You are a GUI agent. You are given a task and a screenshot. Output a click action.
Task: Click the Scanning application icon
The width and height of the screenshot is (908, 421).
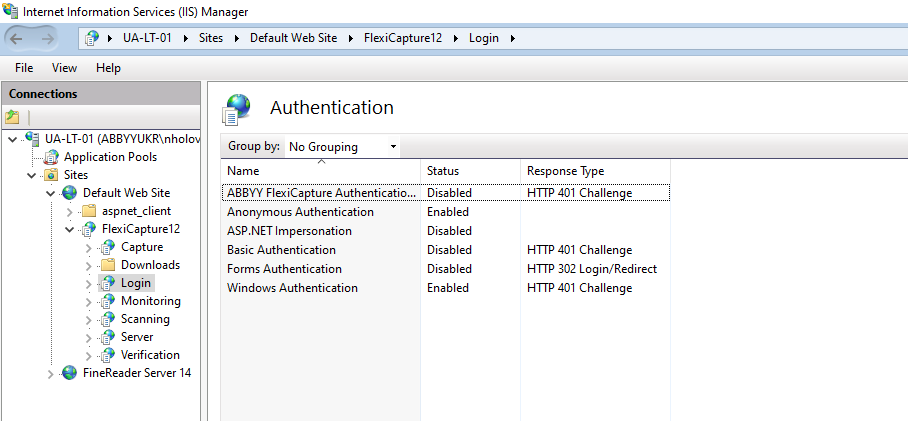tap(108, 319)
